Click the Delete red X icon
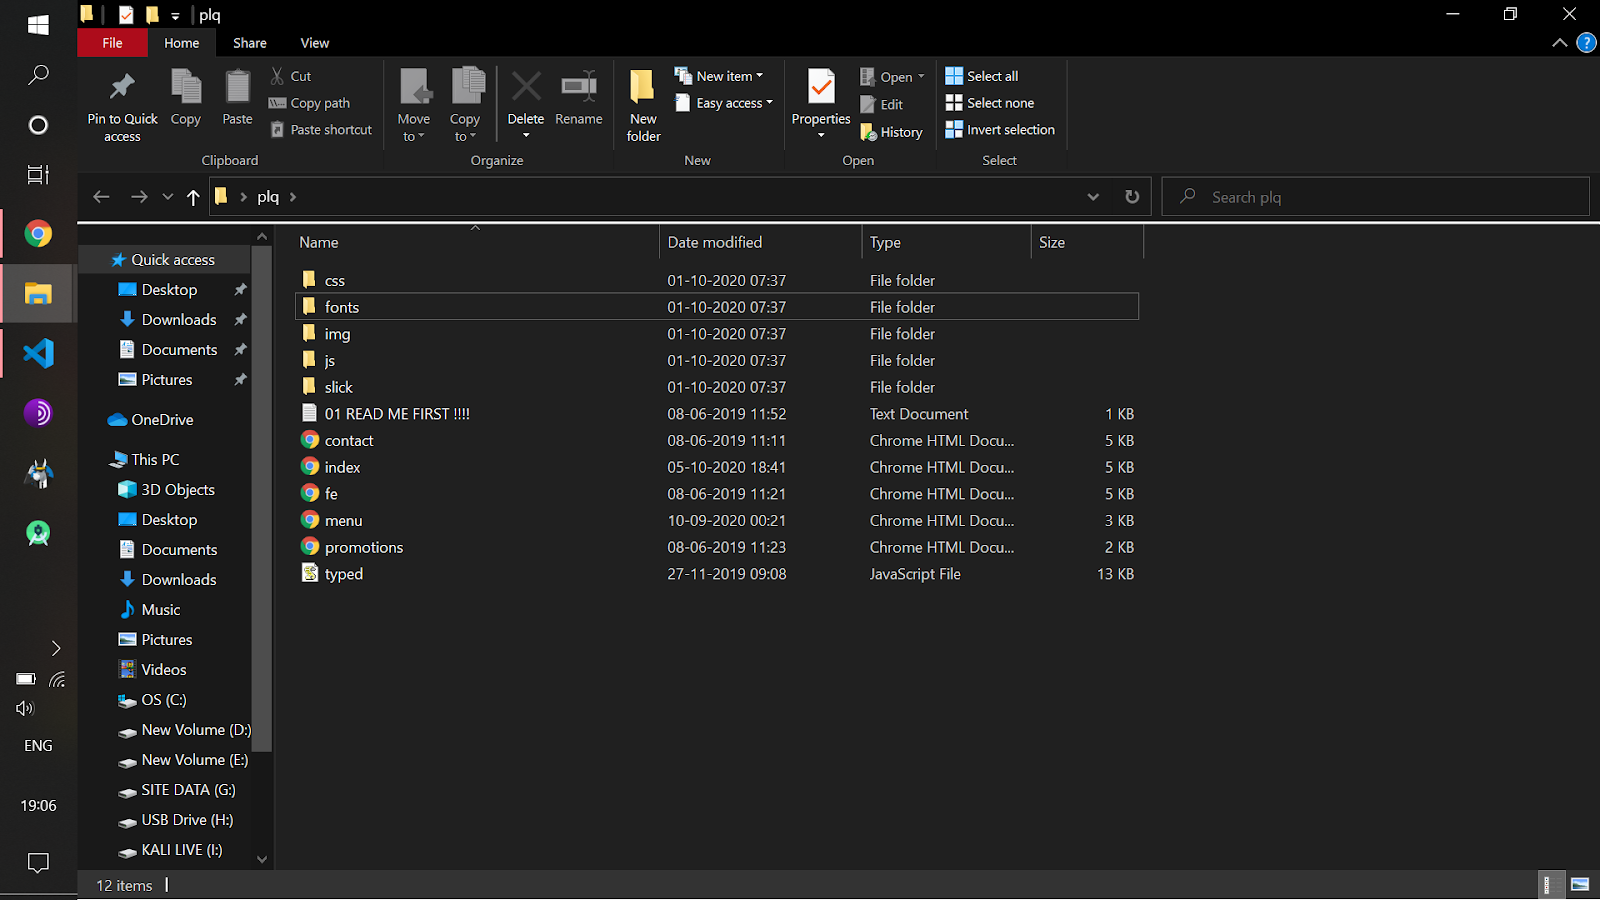The width and height of the screenshot is (1600, 900). point(526,86)
